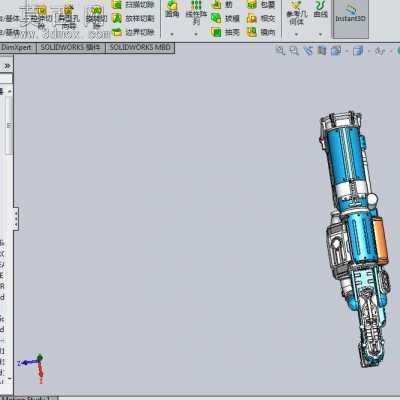400x400 pixels.
Task: Click the feature tree scroll-down arrow
Action: click(x=10, y=379)
